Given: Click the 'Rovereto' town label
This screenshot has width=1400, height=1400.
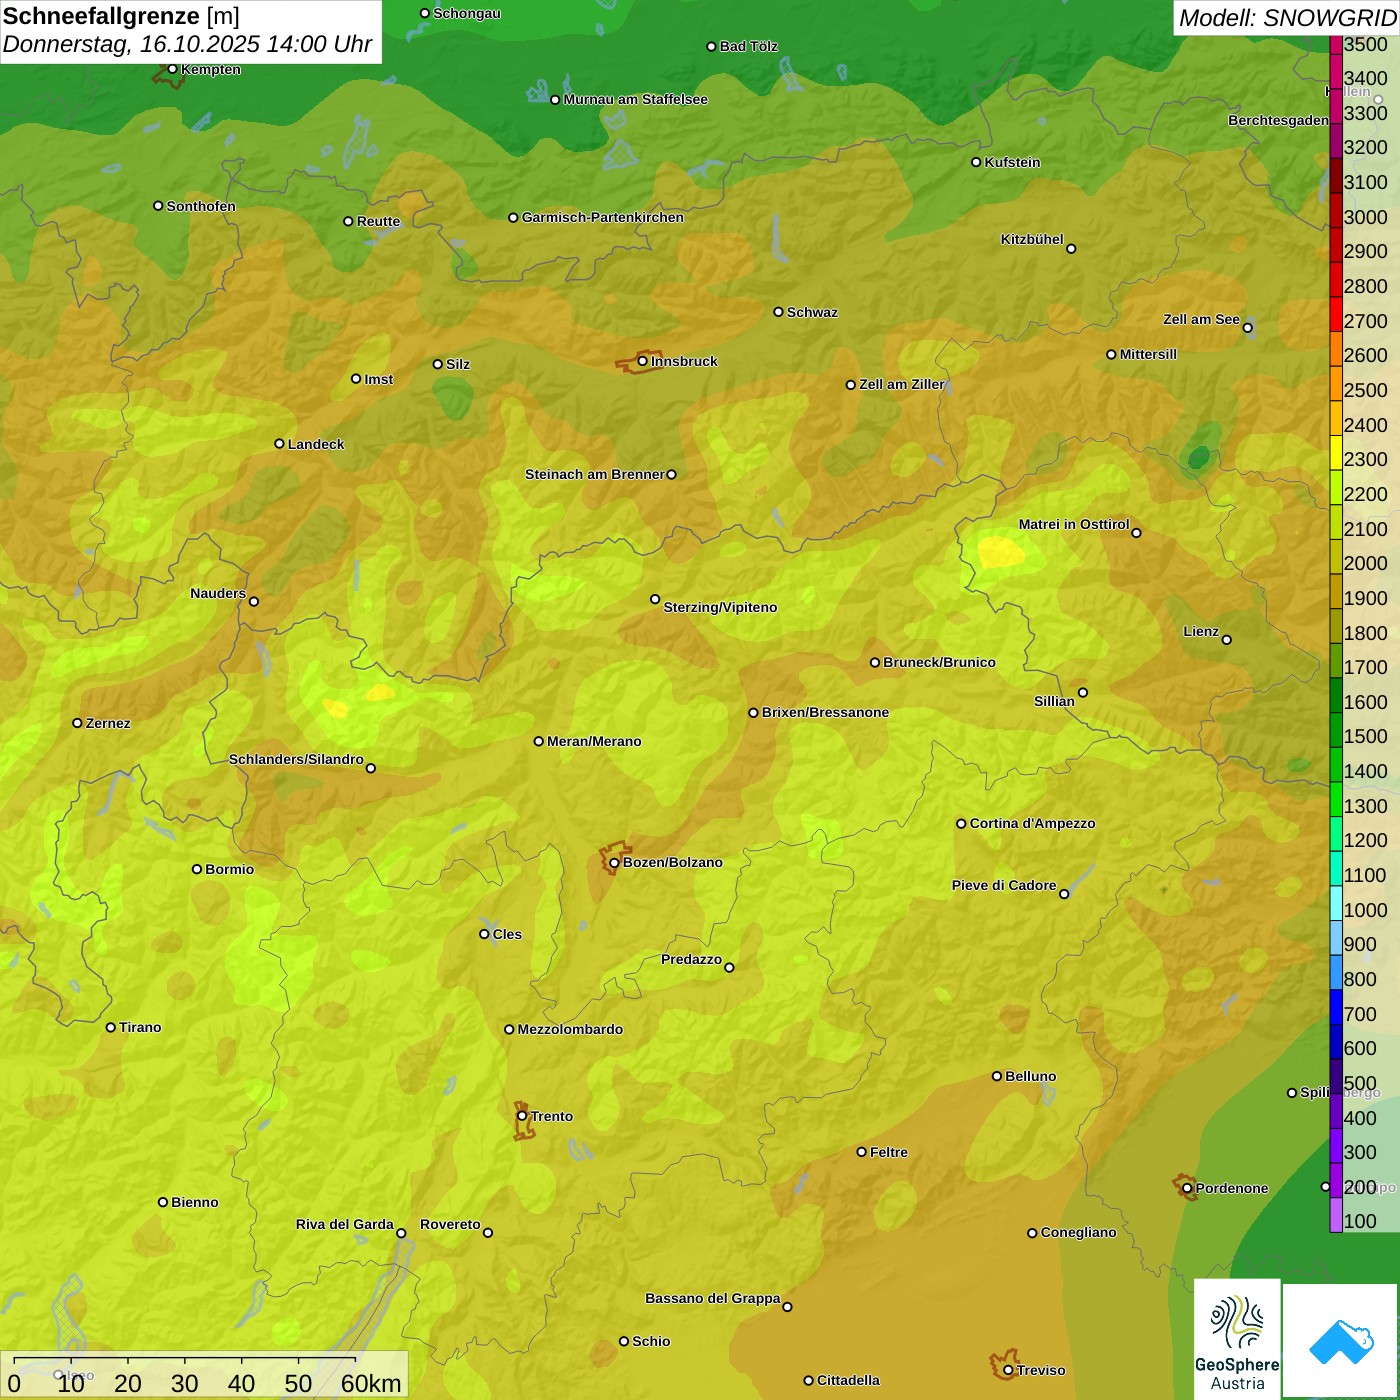Looking at the screenshot, I should pyautogui.click(x=450, y=1224).
